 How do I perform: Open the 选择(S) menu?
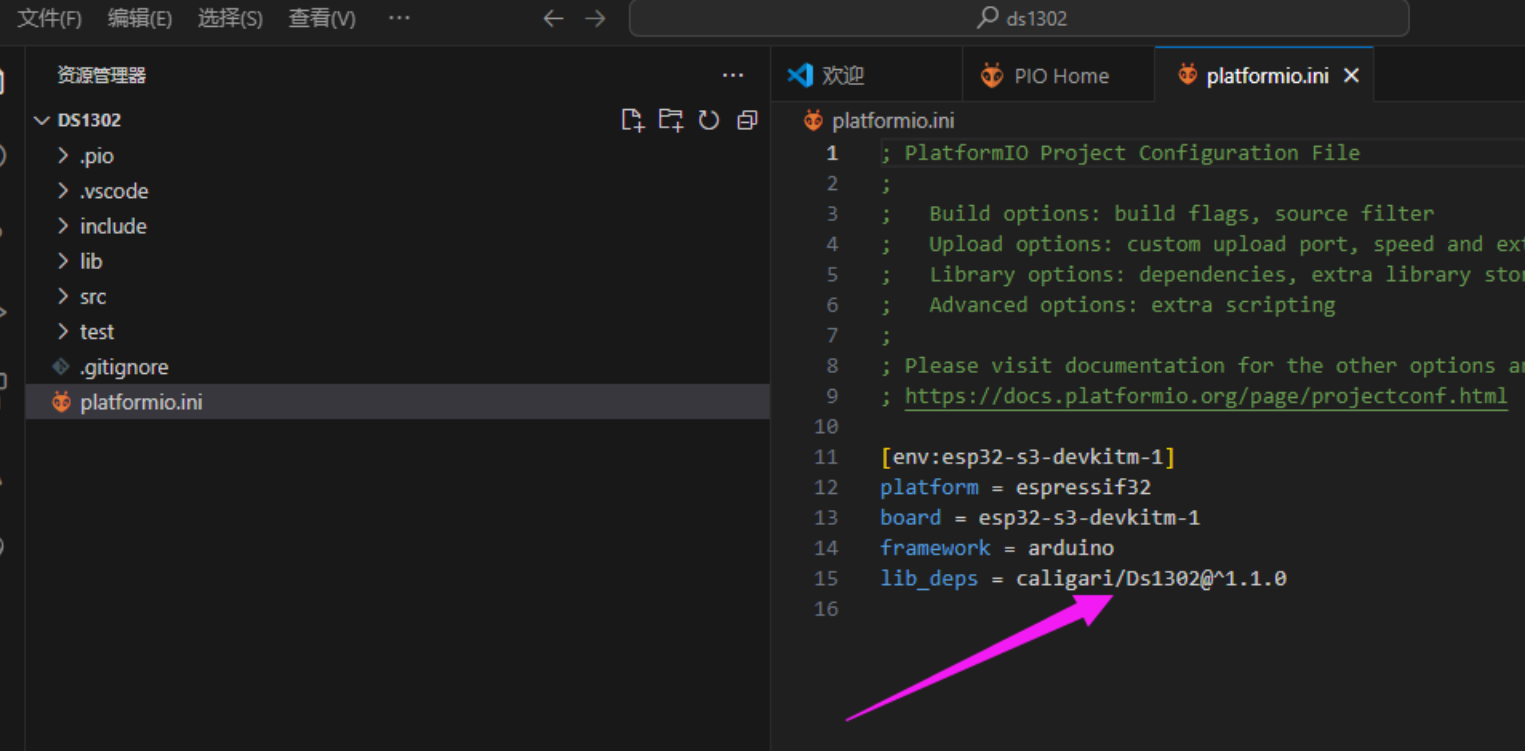click(x=230, y=19)
